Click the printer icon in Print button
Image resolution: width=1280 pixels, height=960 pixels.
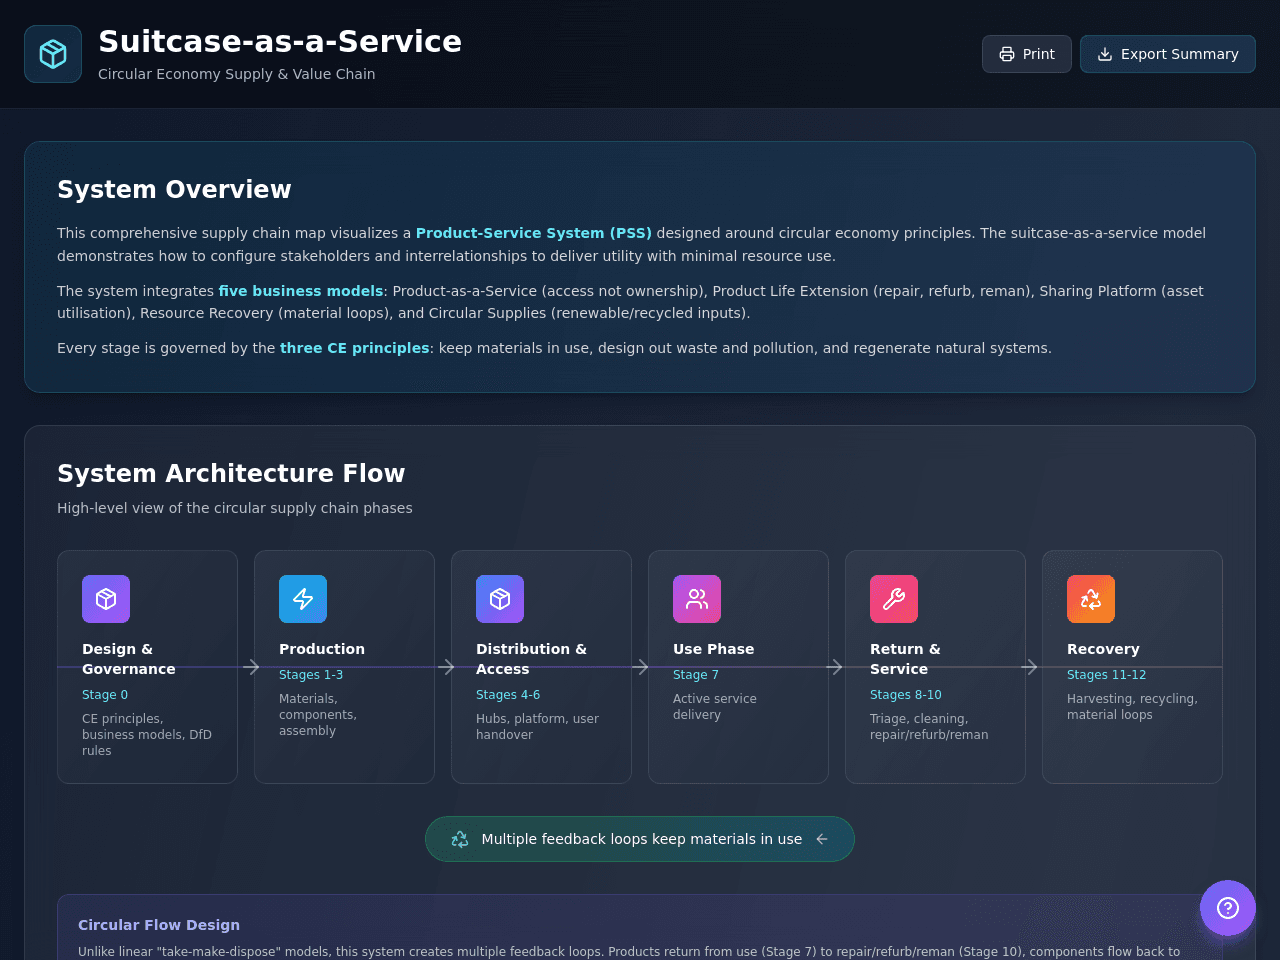(1007, 54)
